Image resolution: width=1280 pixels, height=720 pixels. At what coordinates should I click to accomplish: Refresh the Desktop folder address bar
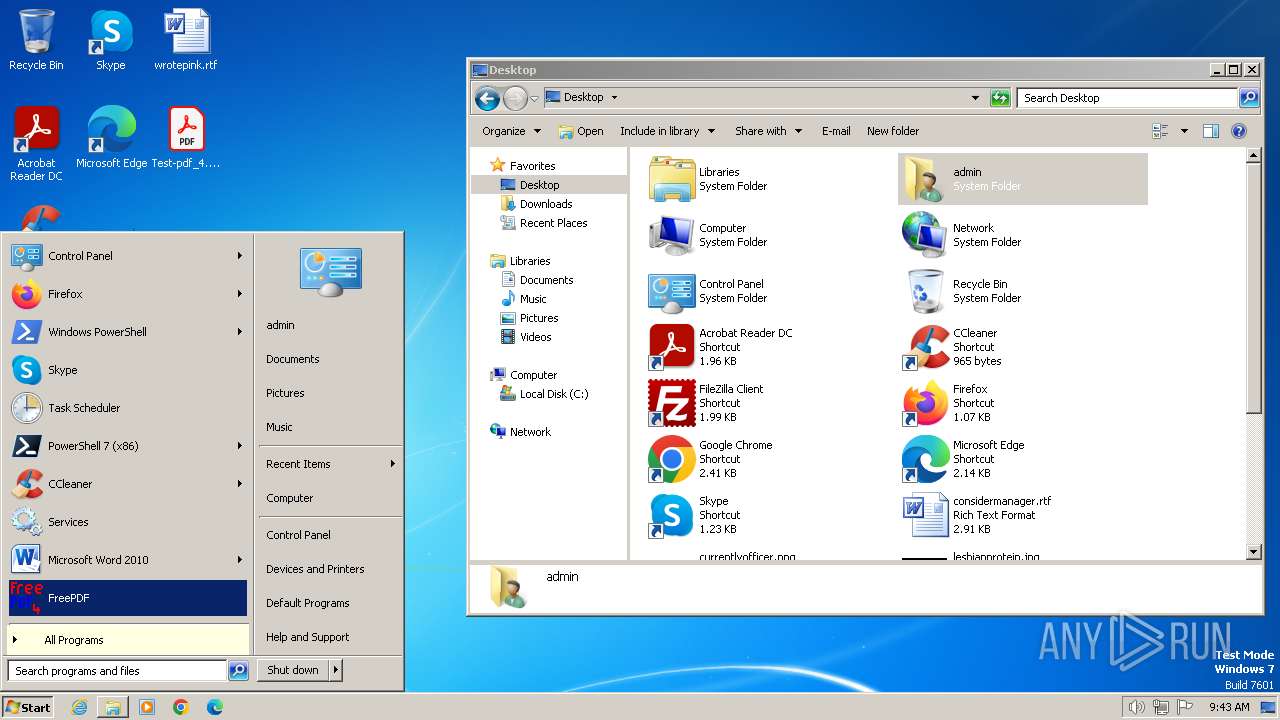[1000, 98]
